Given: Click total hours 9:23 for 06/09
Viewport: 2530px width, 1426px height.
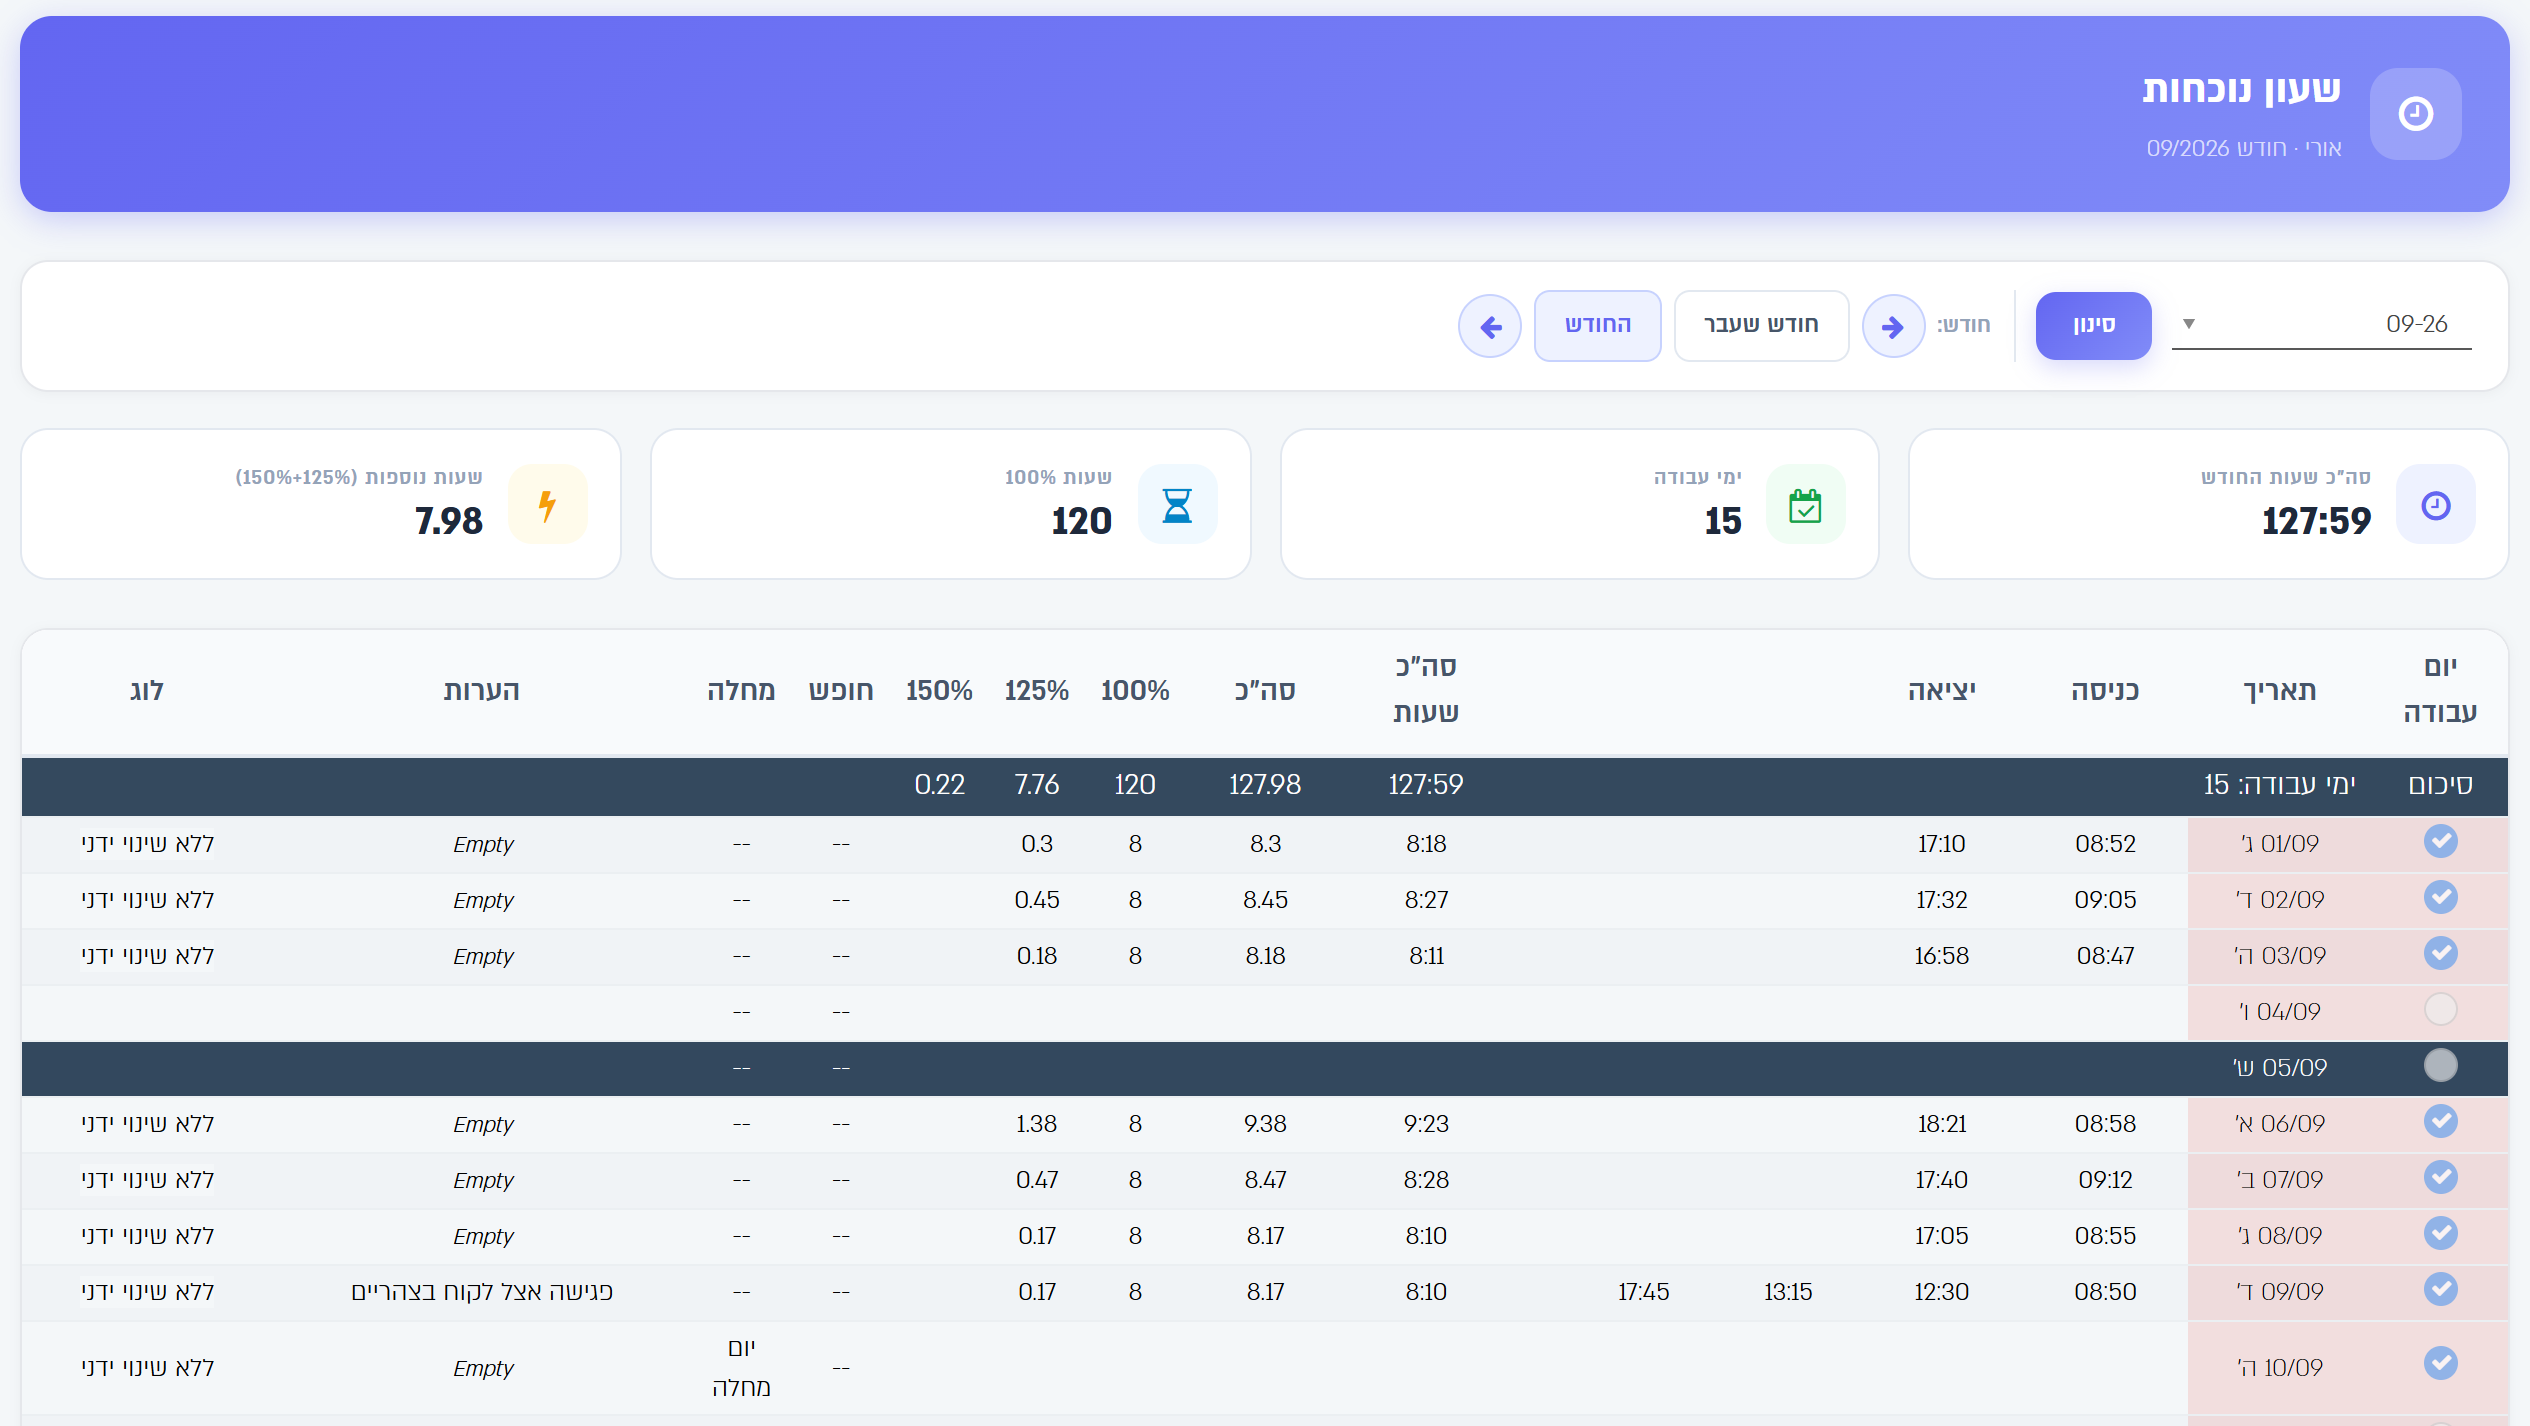Looking at the screenshot, I should click(1425, 1124).
